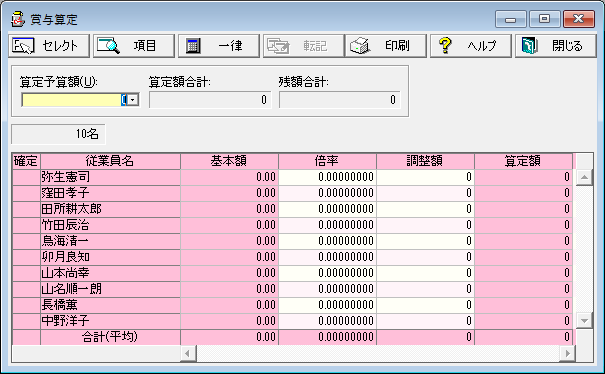Image resolution: width=605 pixels, height=374 pixels.
Task: Open ヘルプ help
Action: pos(471,46)
